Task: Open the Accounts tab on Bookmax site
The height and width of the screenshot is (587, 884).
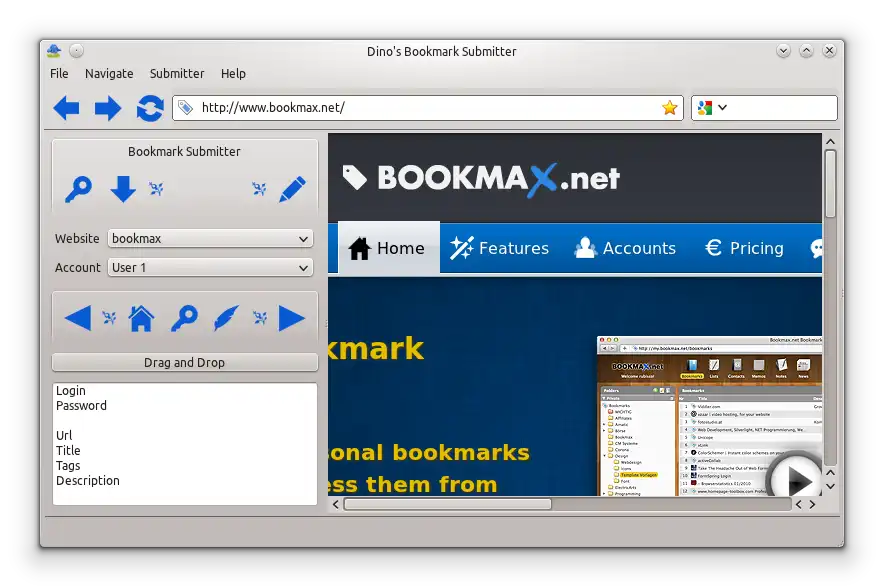Action: 625,248
